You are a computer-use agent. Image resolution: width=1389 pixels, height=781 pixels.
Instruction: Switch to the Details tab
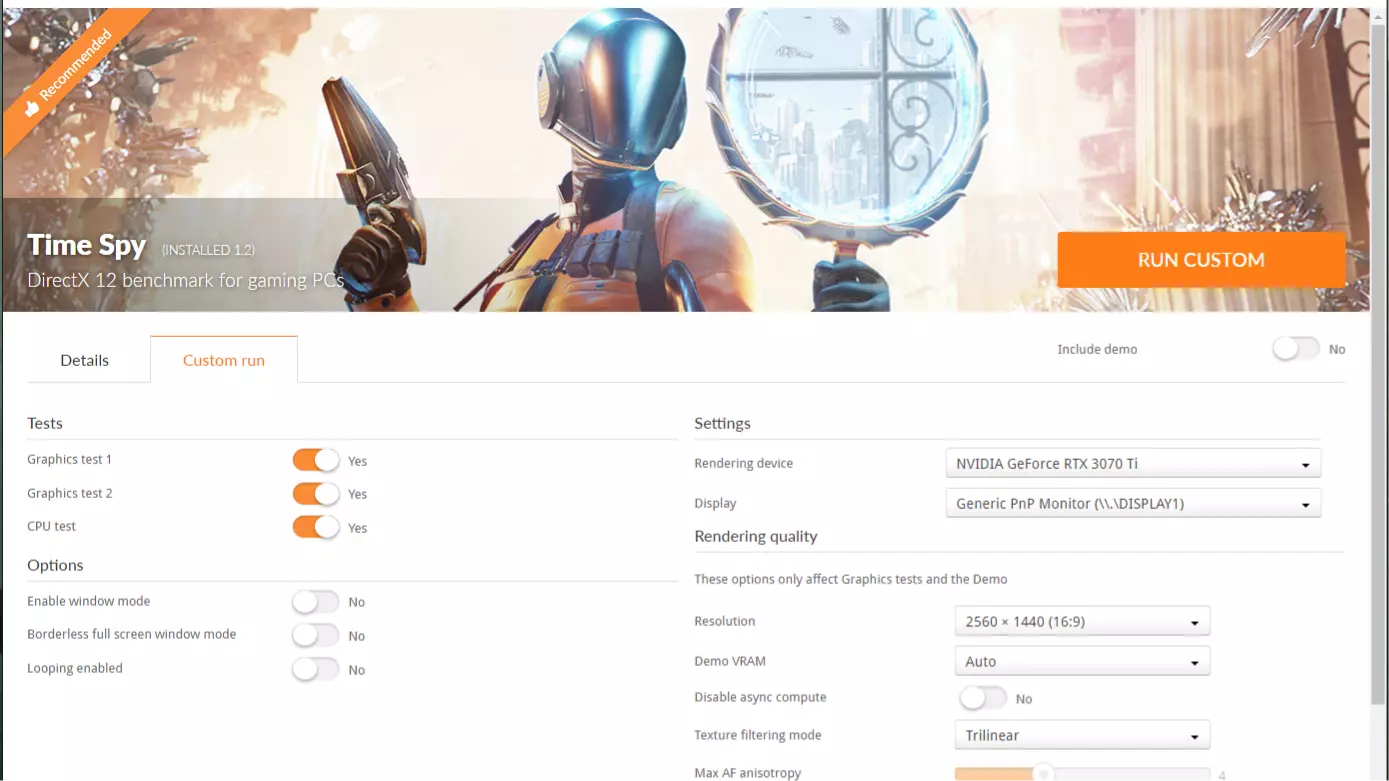coord(85,360)
